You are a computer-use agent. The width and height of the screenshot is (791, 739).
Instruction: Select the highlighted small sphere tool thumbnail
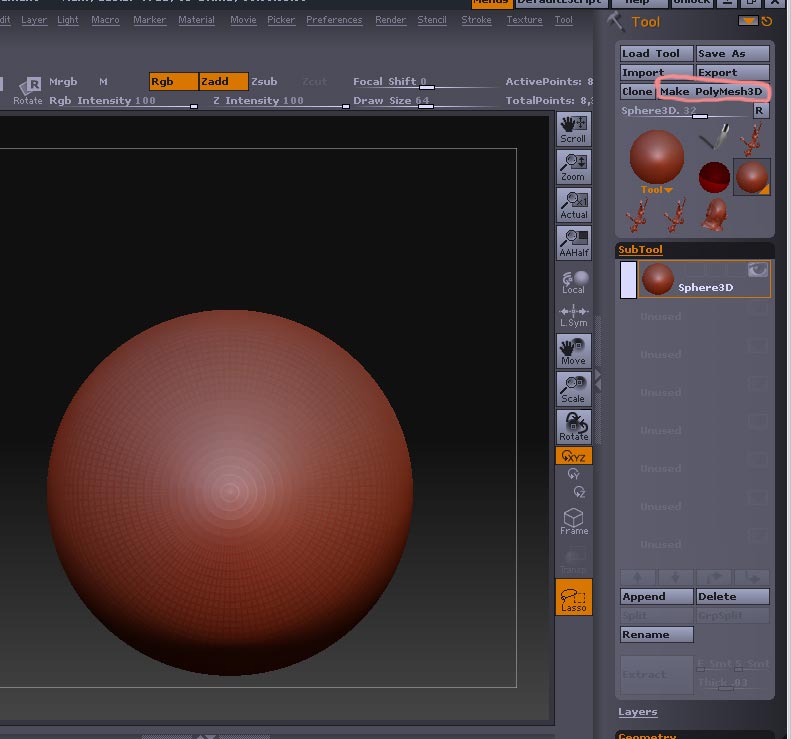[752, 177]
